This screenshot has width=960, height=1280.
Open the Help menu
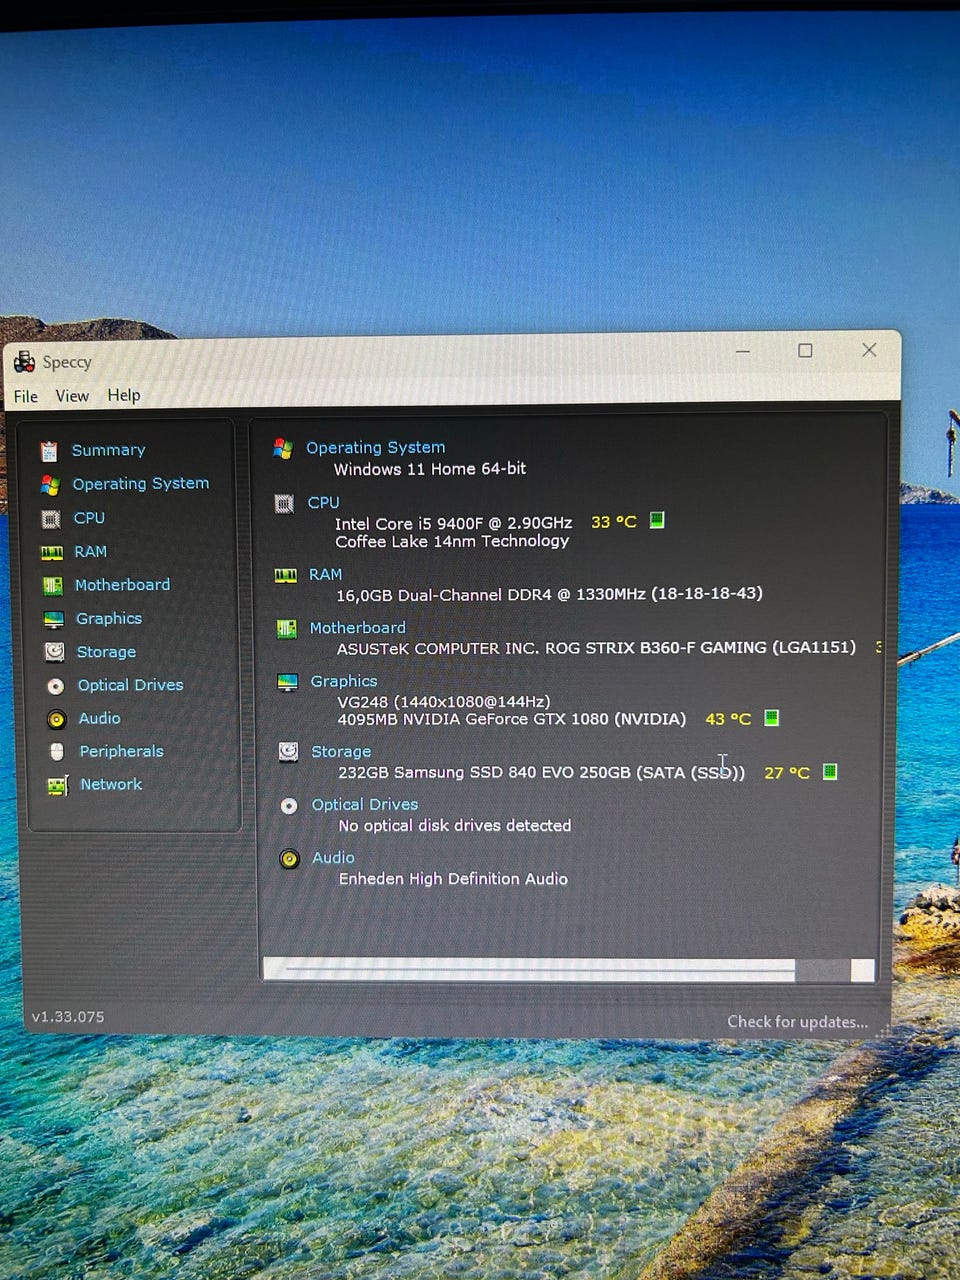click(124, 395)
